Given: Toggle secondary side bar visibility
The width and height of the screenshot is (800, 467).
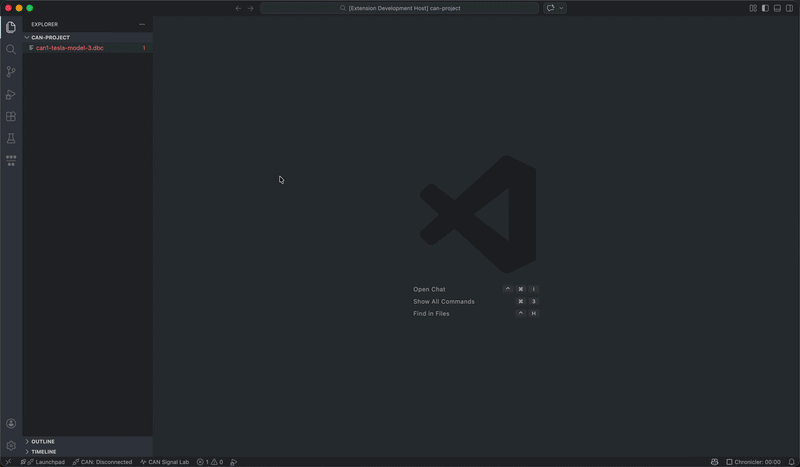Looking at the screenshot, I should pyautogui.click(x=789, y=8).
